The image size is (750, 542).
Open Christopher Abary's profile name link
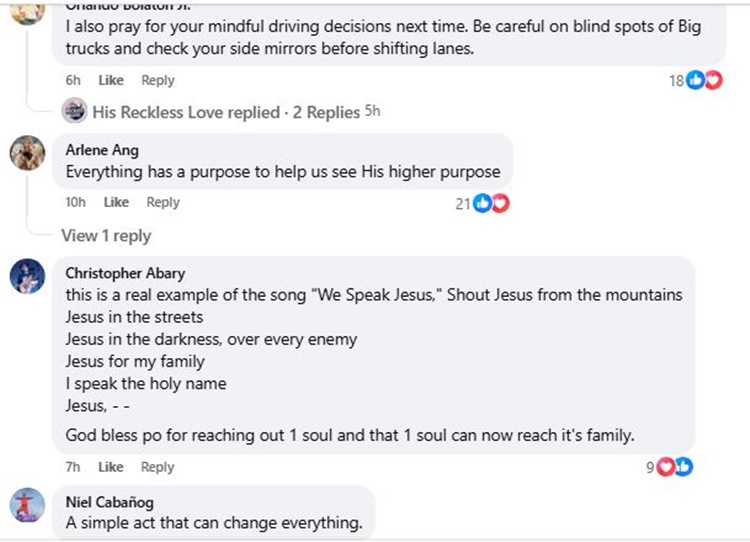(x=125, y=273)
